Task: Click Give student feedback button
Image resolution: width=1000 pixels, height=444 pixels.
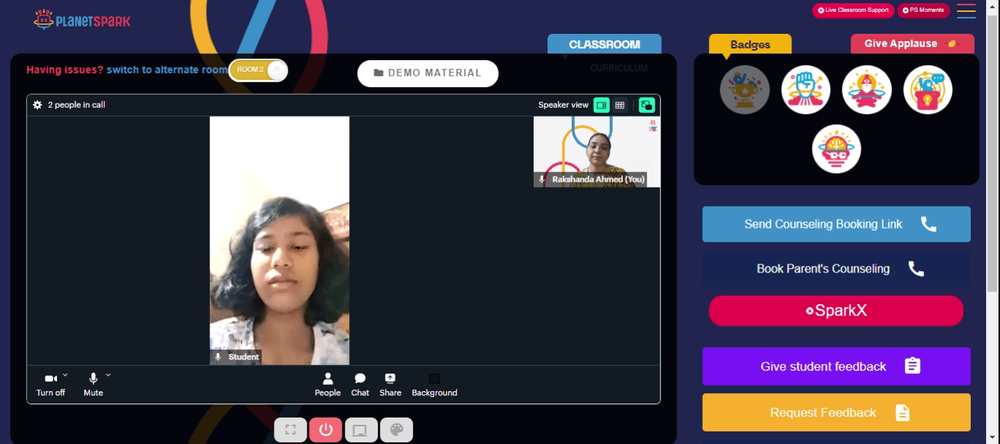Action: point(836,366)
